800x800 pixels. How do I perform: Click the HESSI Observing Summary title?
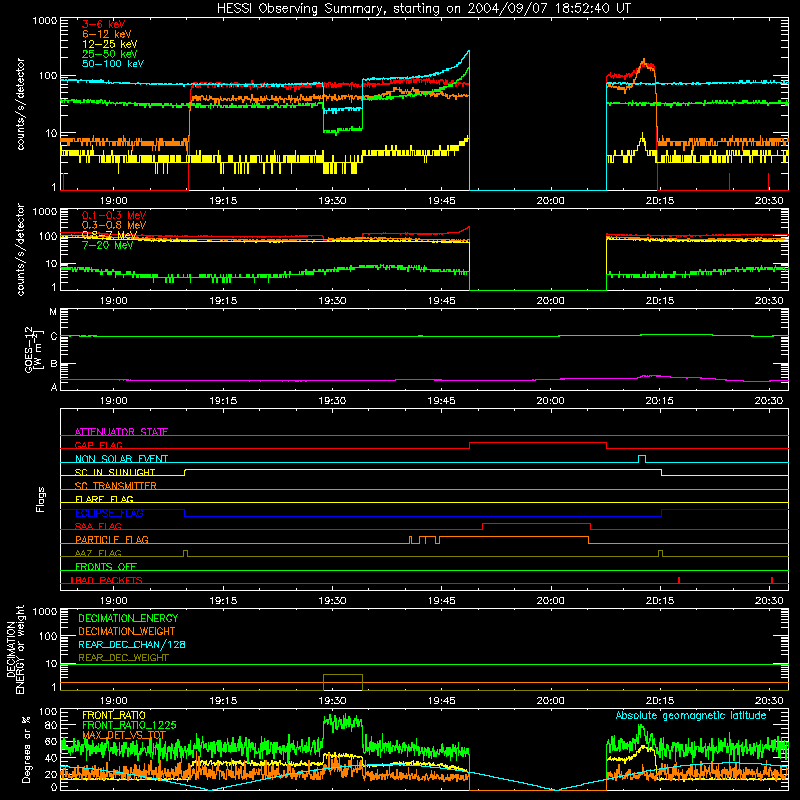[423, 9]
